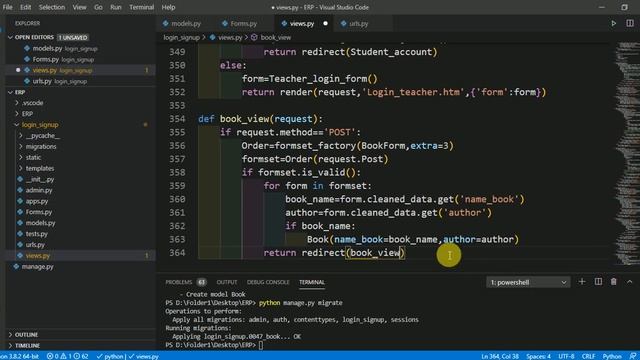
Task: Select language mode Python in status bar
Action: (612, 356)
